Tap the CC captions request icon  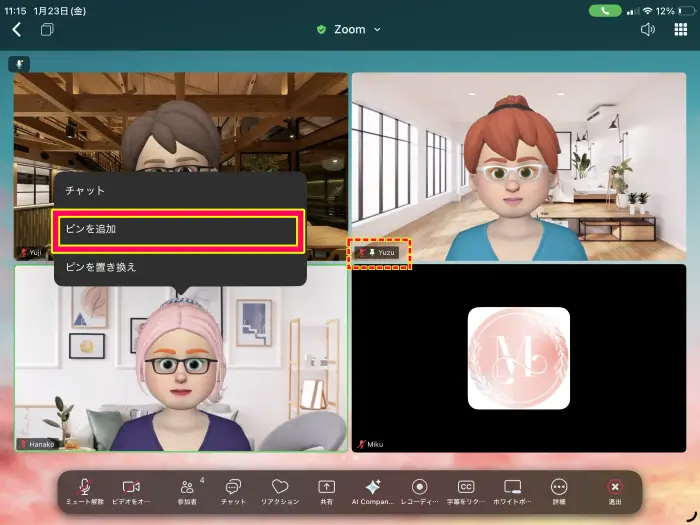click(466, 492)
